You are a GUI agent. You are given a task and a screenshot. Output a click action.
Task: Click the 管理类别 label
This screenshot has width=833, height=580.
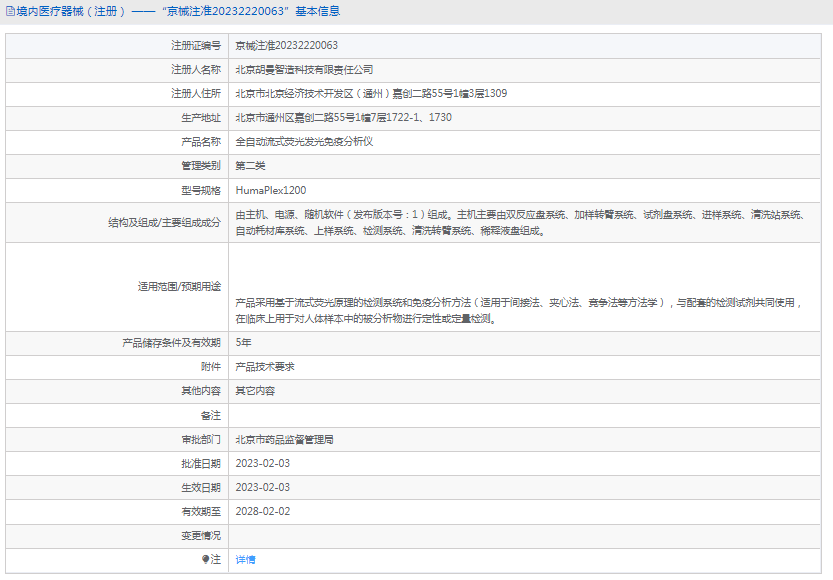click(201, 166)
